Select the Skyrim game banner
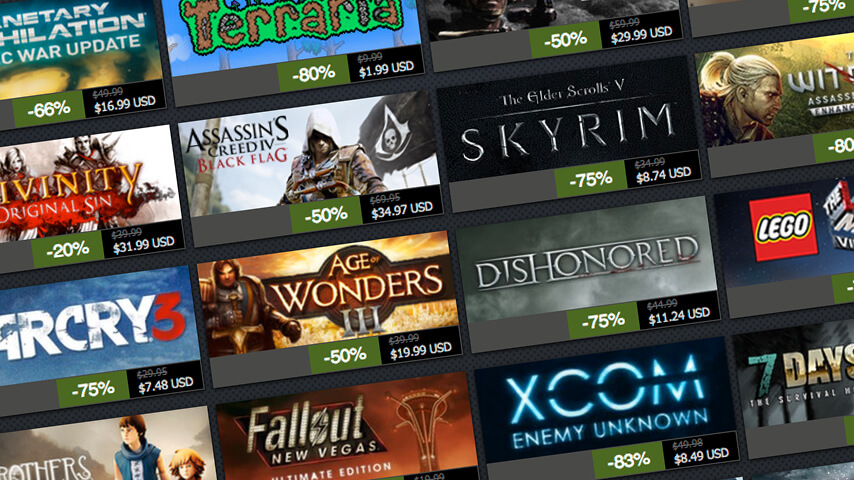This screenshot has width=854, height=480. point(566,121)
